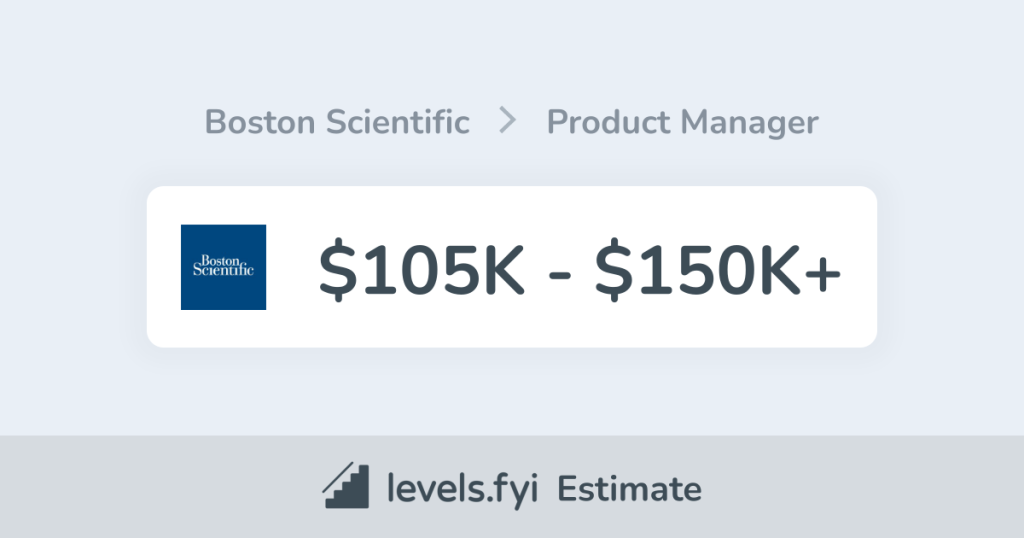The image size is (1024, 538).
Task: Click the $150K+ upper salary figure
Action: coord(718,268)
